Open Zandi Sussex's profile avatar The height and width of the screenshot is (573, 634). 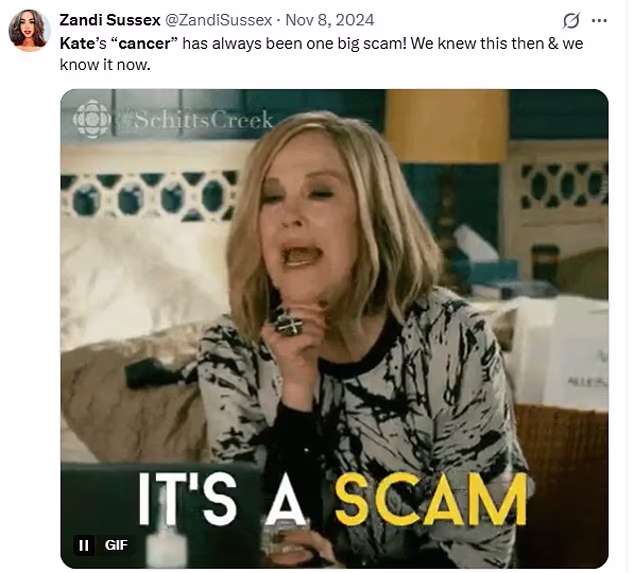(30, 30)
